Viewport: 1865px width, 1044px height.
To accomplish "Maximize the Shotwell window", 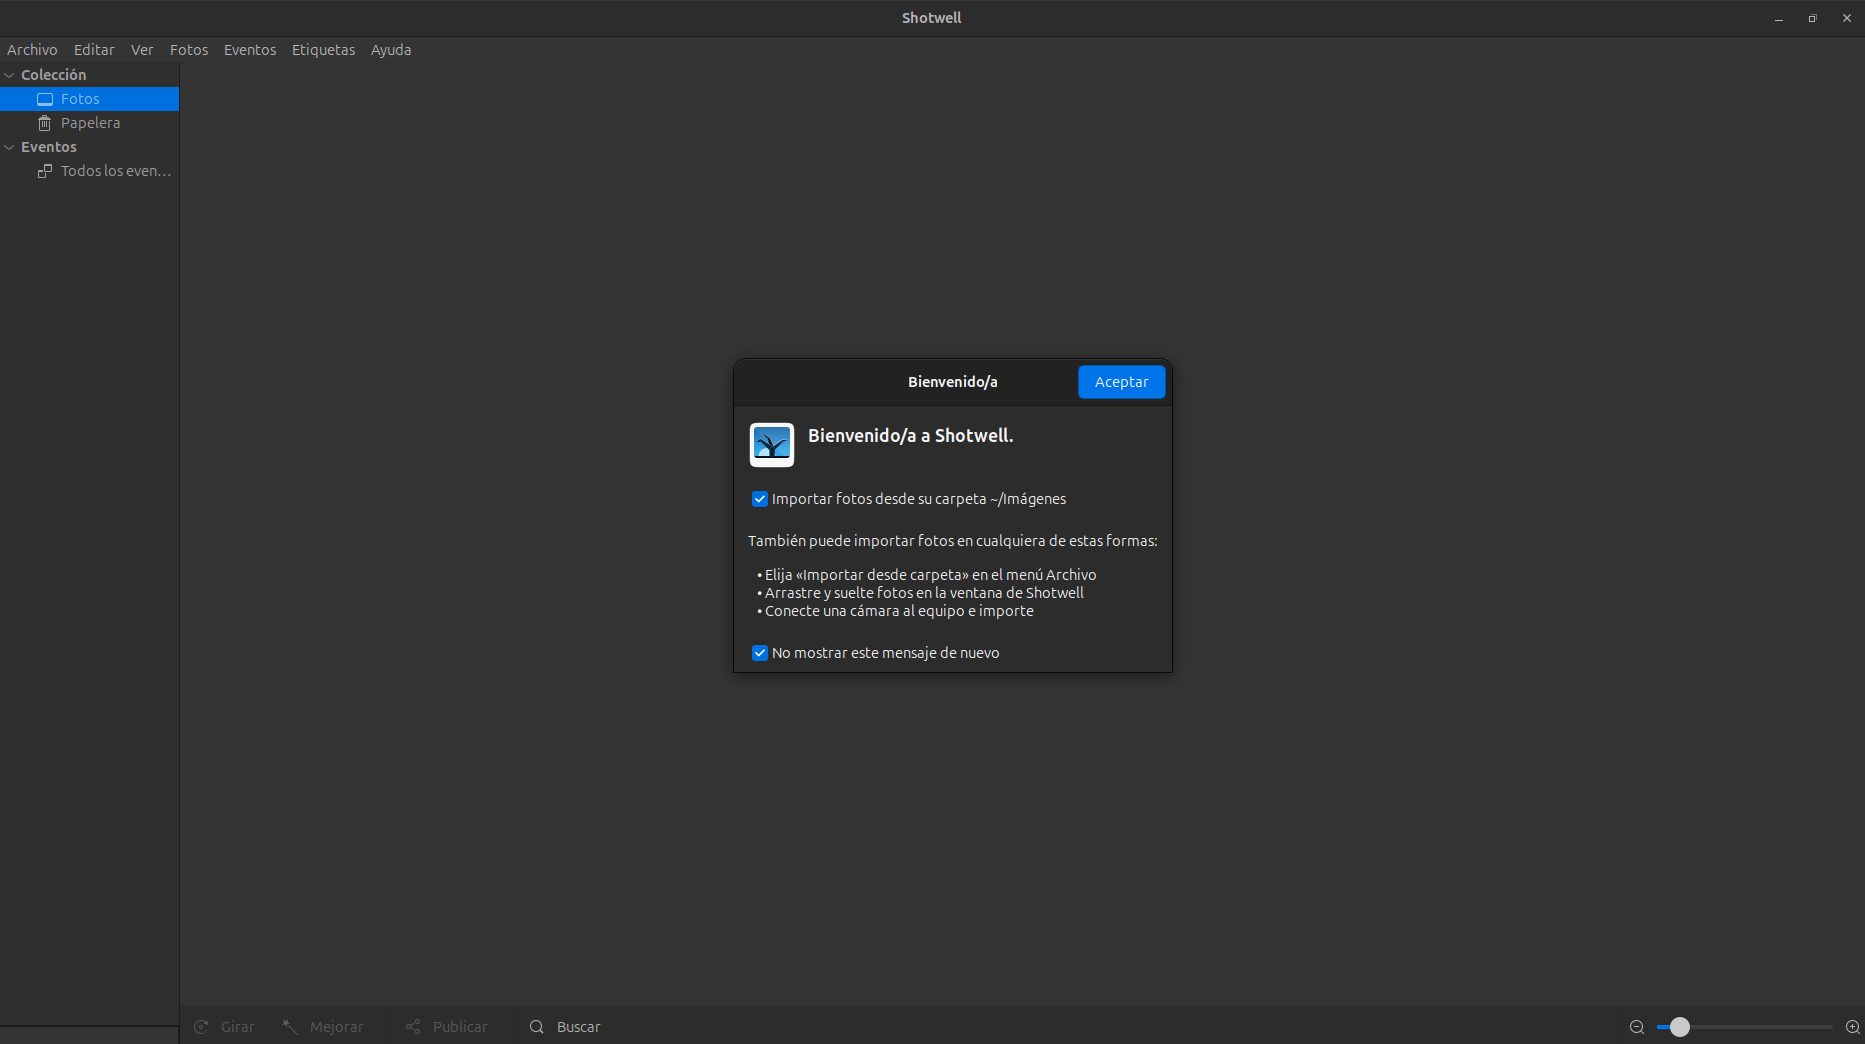I will tap(1812, 18).
